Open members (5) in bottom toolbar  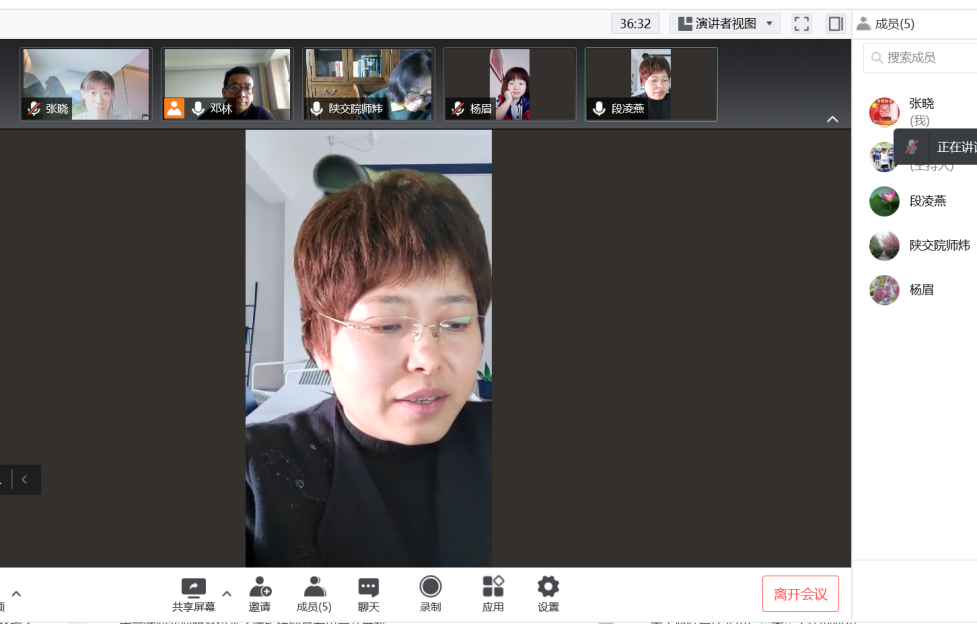coord(314,594)
